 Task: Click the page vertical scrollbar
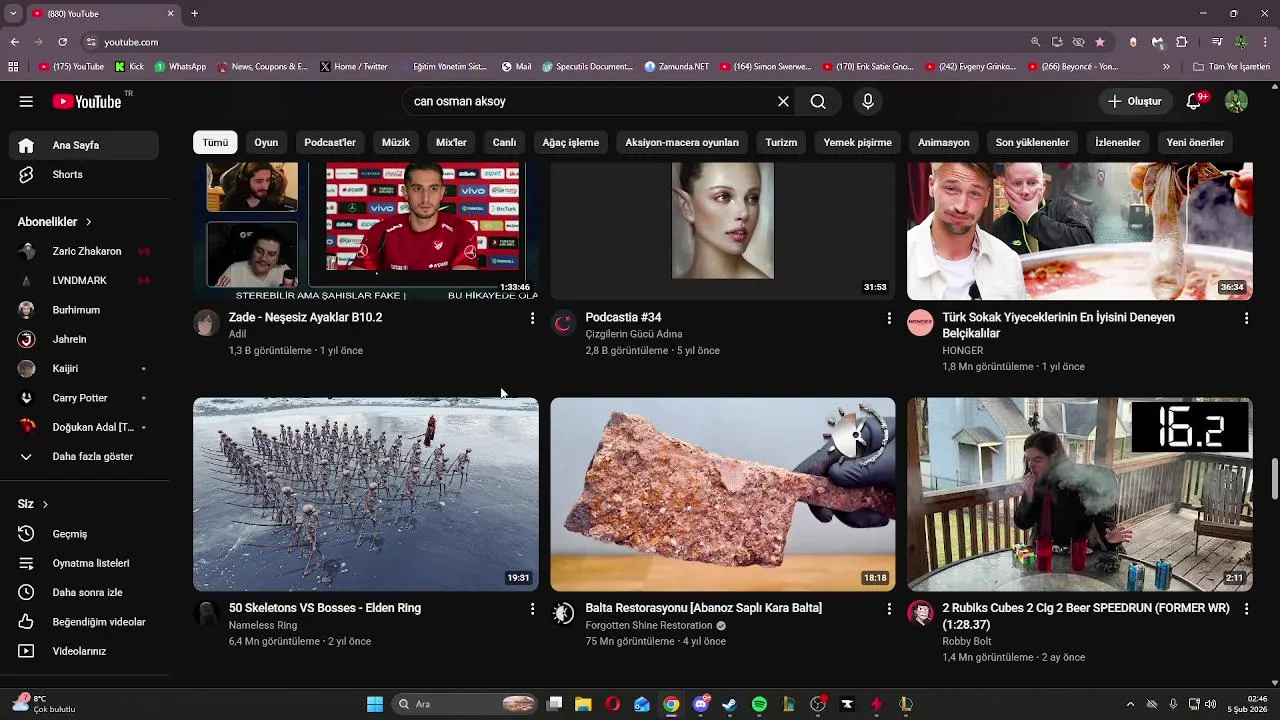[x=1273, y=480]
